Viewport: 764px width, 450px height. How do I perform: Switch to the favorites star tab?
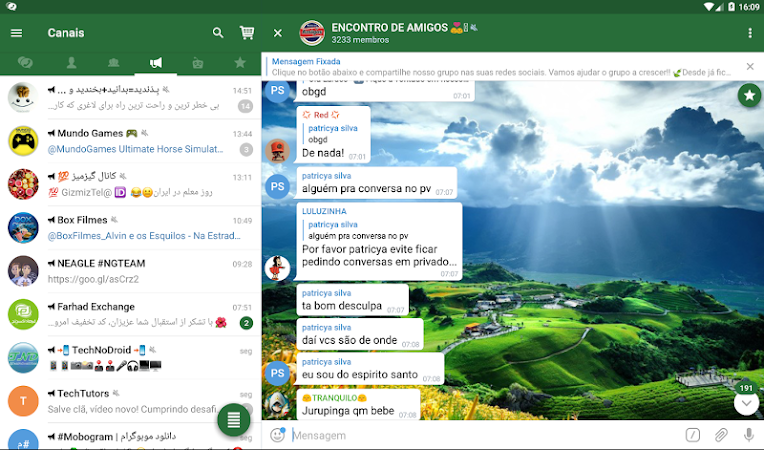240,62
